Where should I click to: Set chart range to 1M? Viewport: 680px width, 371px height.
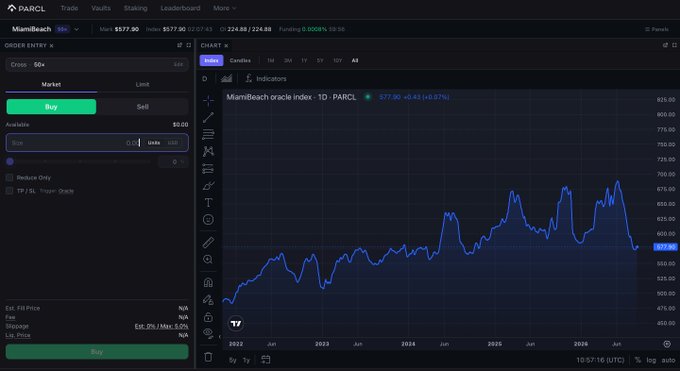tap(271, 60)
